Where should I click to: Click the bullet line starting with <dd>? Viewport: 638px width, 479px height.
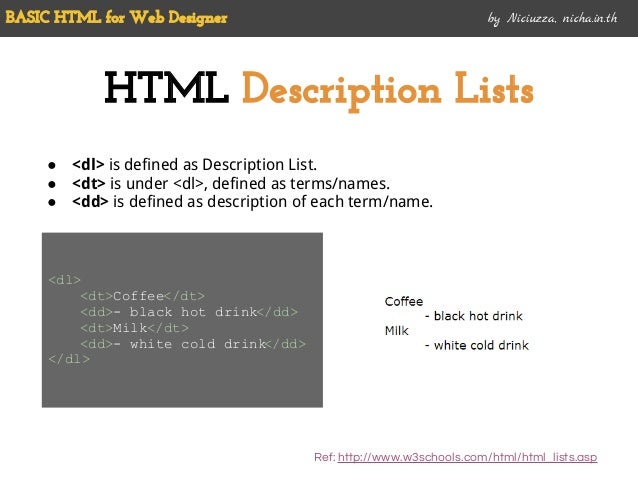point(252,202)
